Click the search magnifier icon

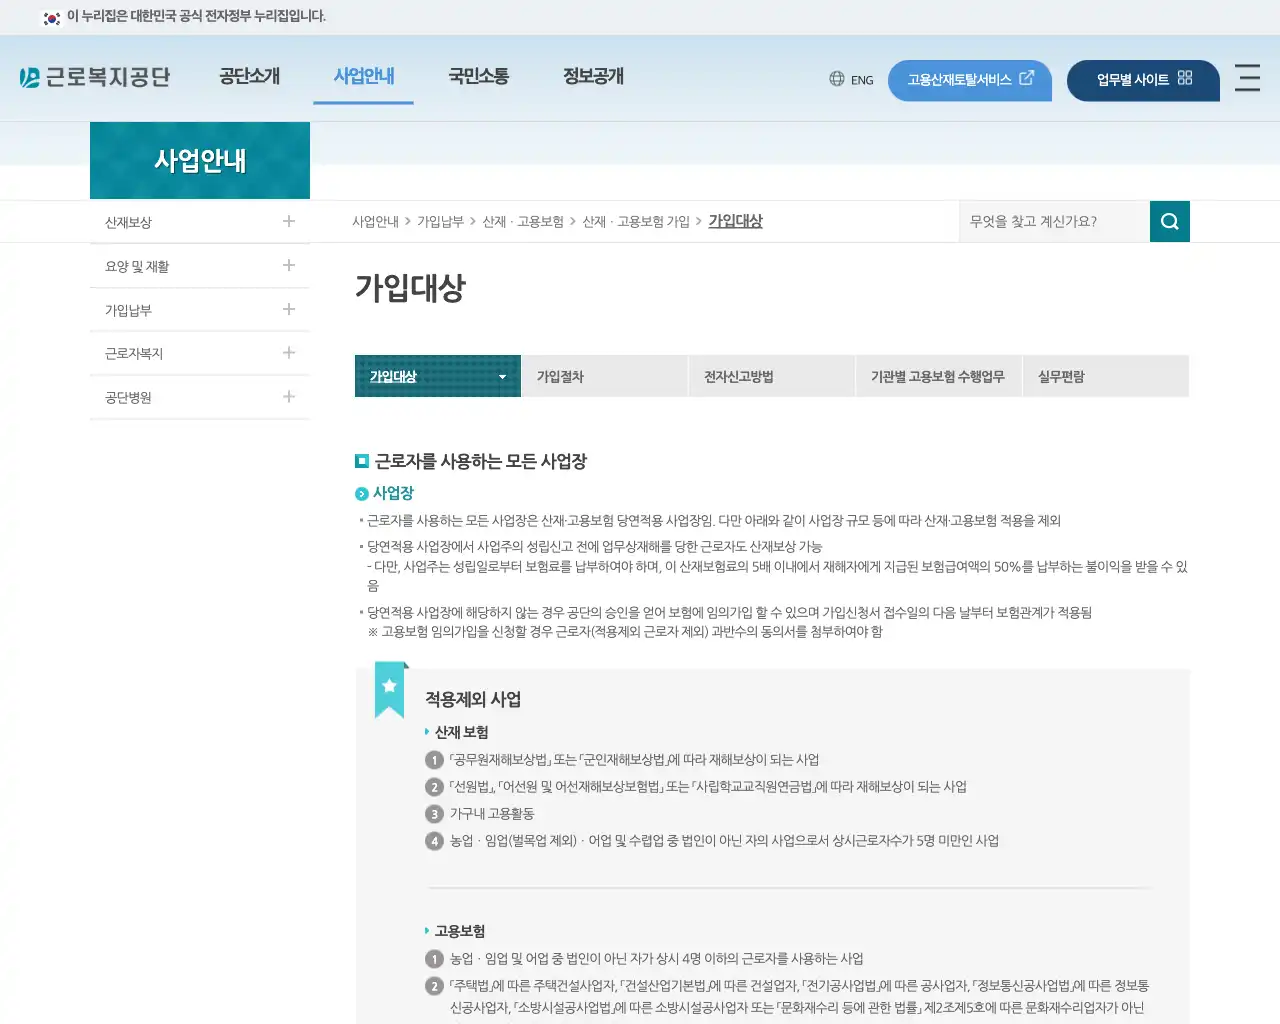point(1169,221)
